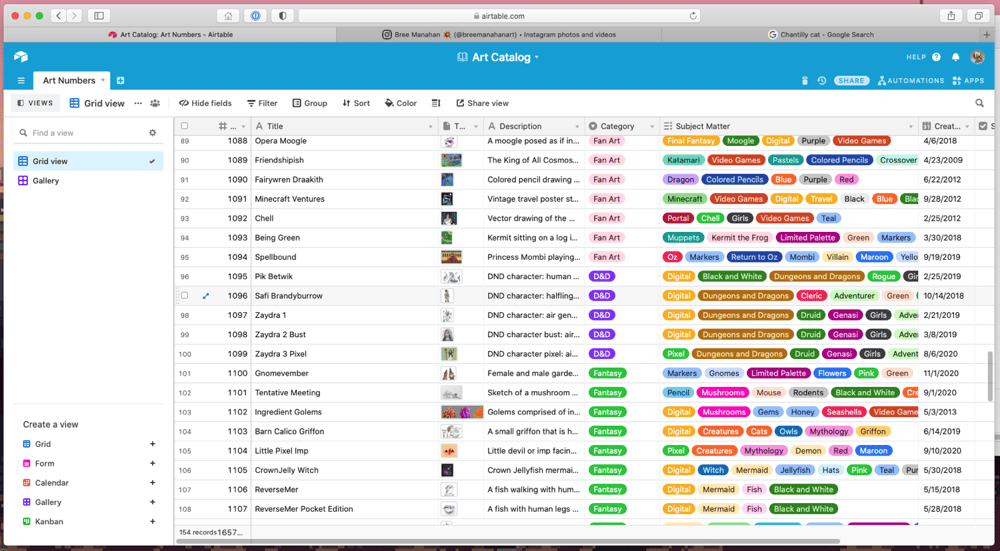Screen dimensions: 1000x551
Task: Open the Sort button
Action: tap(356, 103)
